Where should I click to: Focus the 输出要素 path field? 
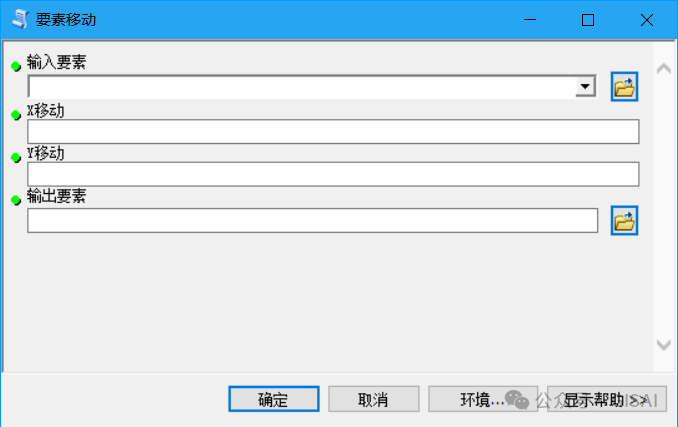tap(312, 221)
